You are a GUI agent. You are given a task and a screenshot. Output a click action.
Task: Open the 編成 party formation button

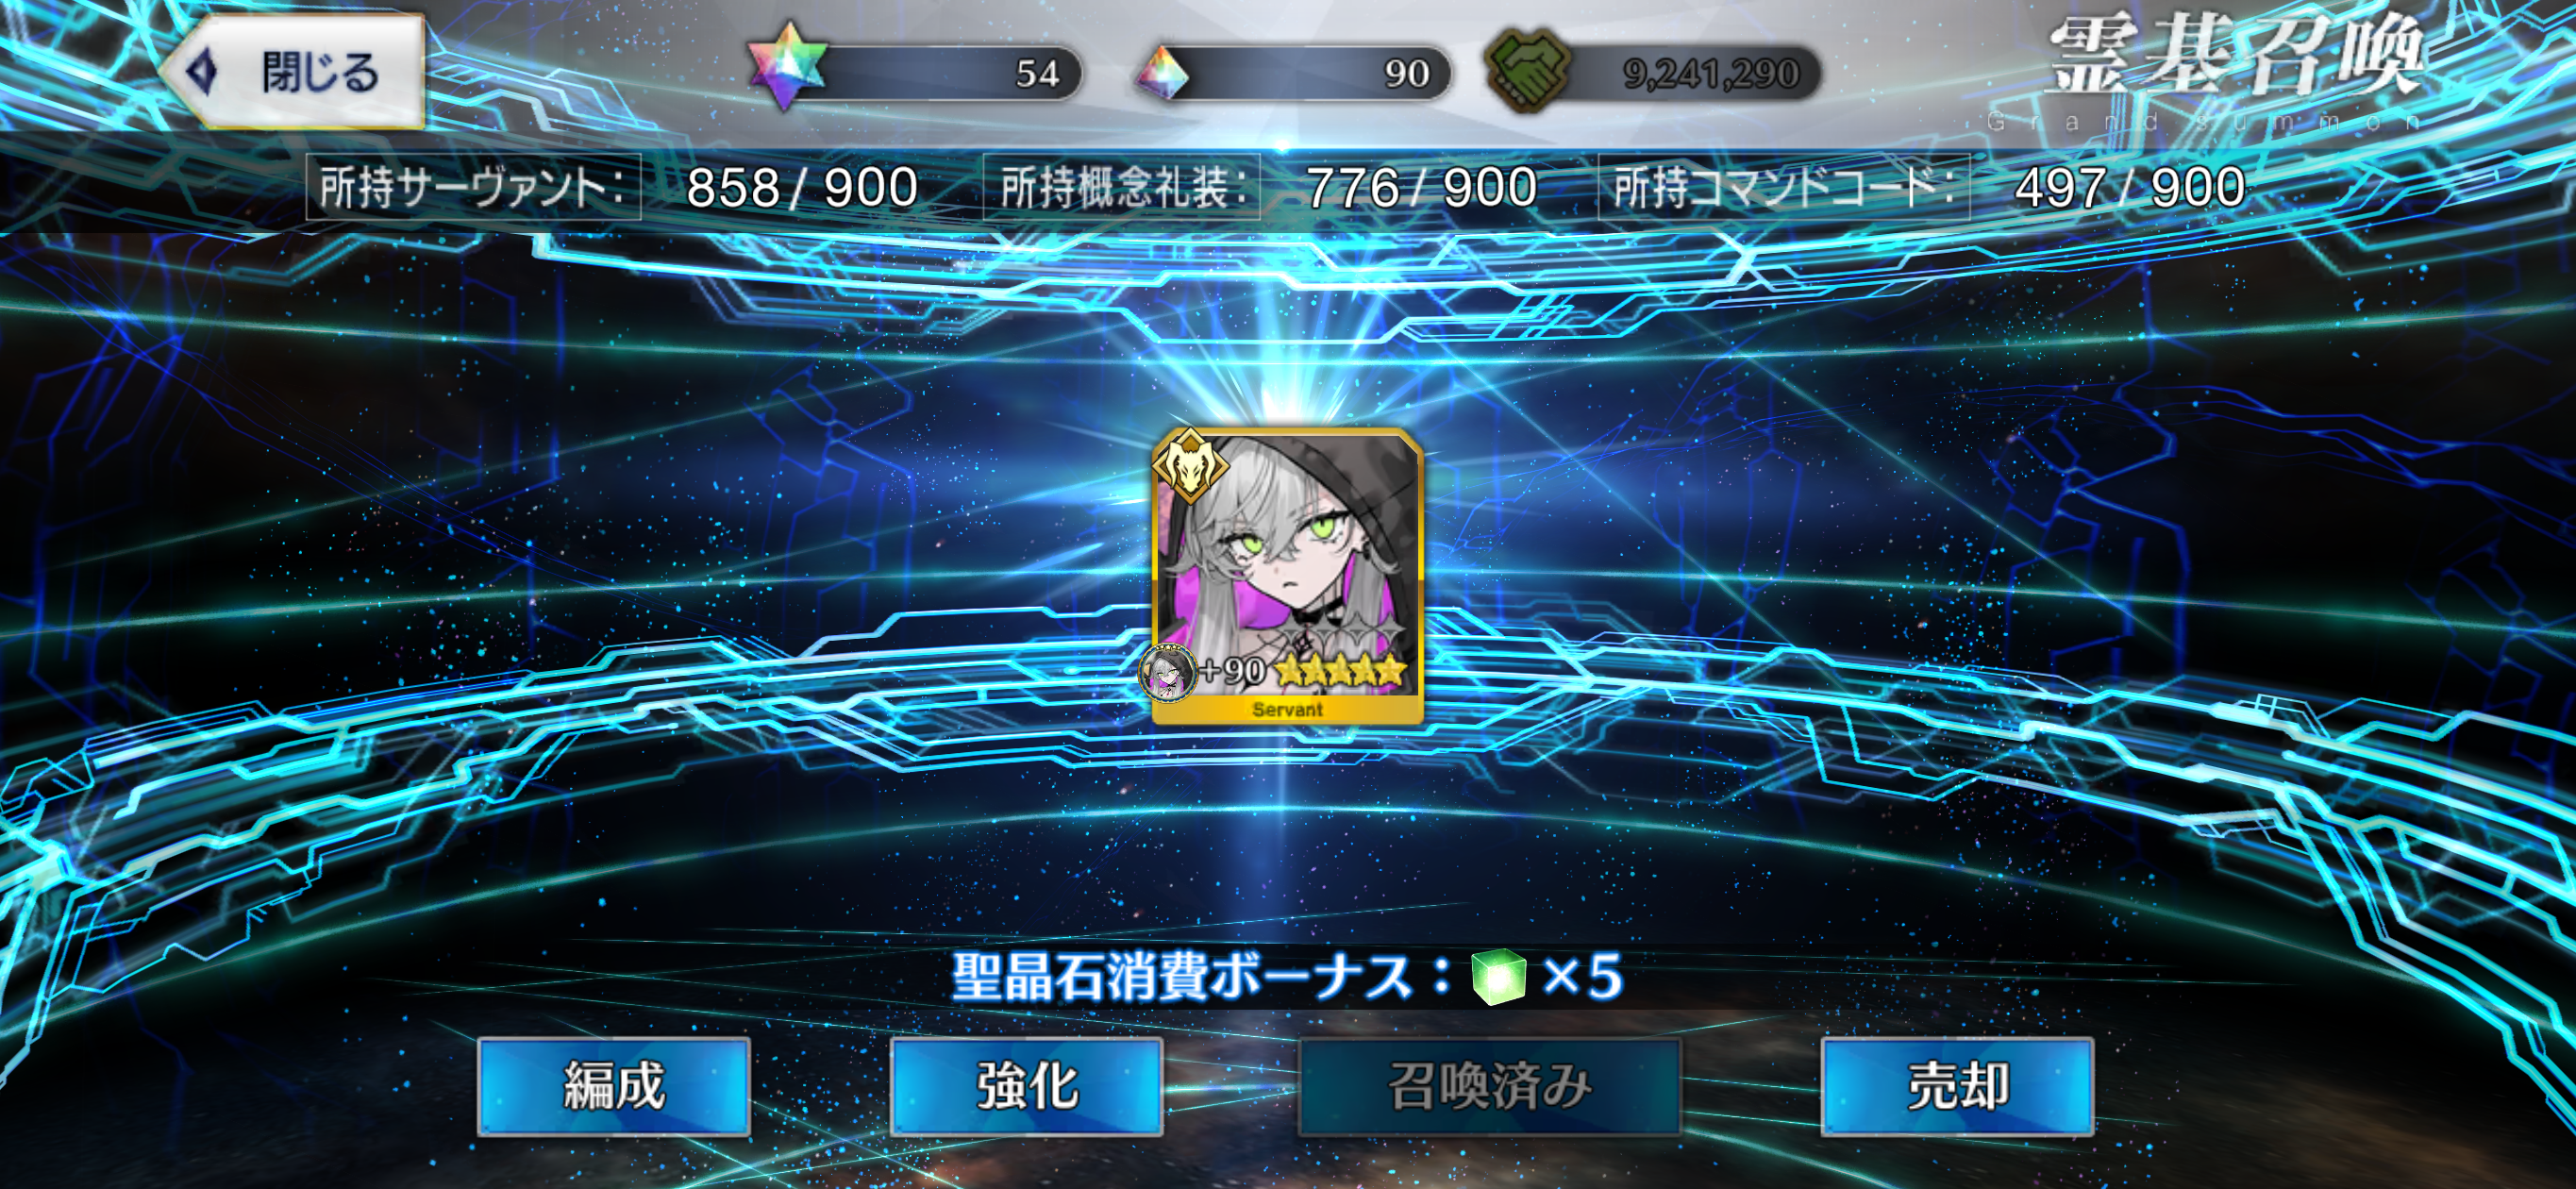click(x=614, y=1086)
